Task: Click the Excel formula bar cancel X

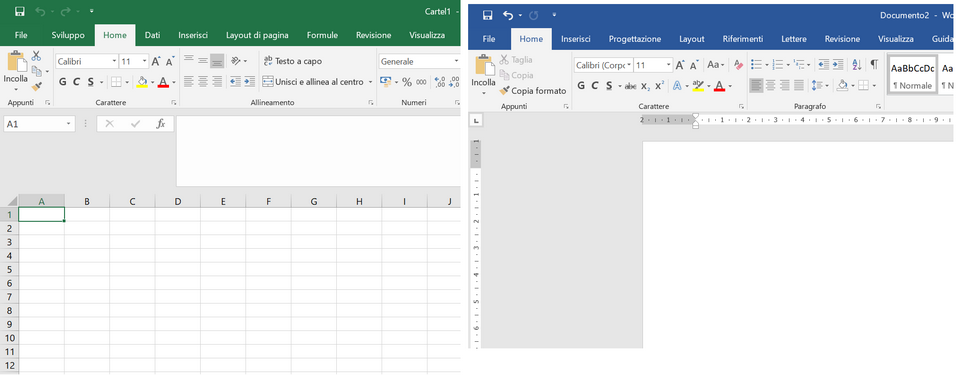Action: [x=110, y=124]
